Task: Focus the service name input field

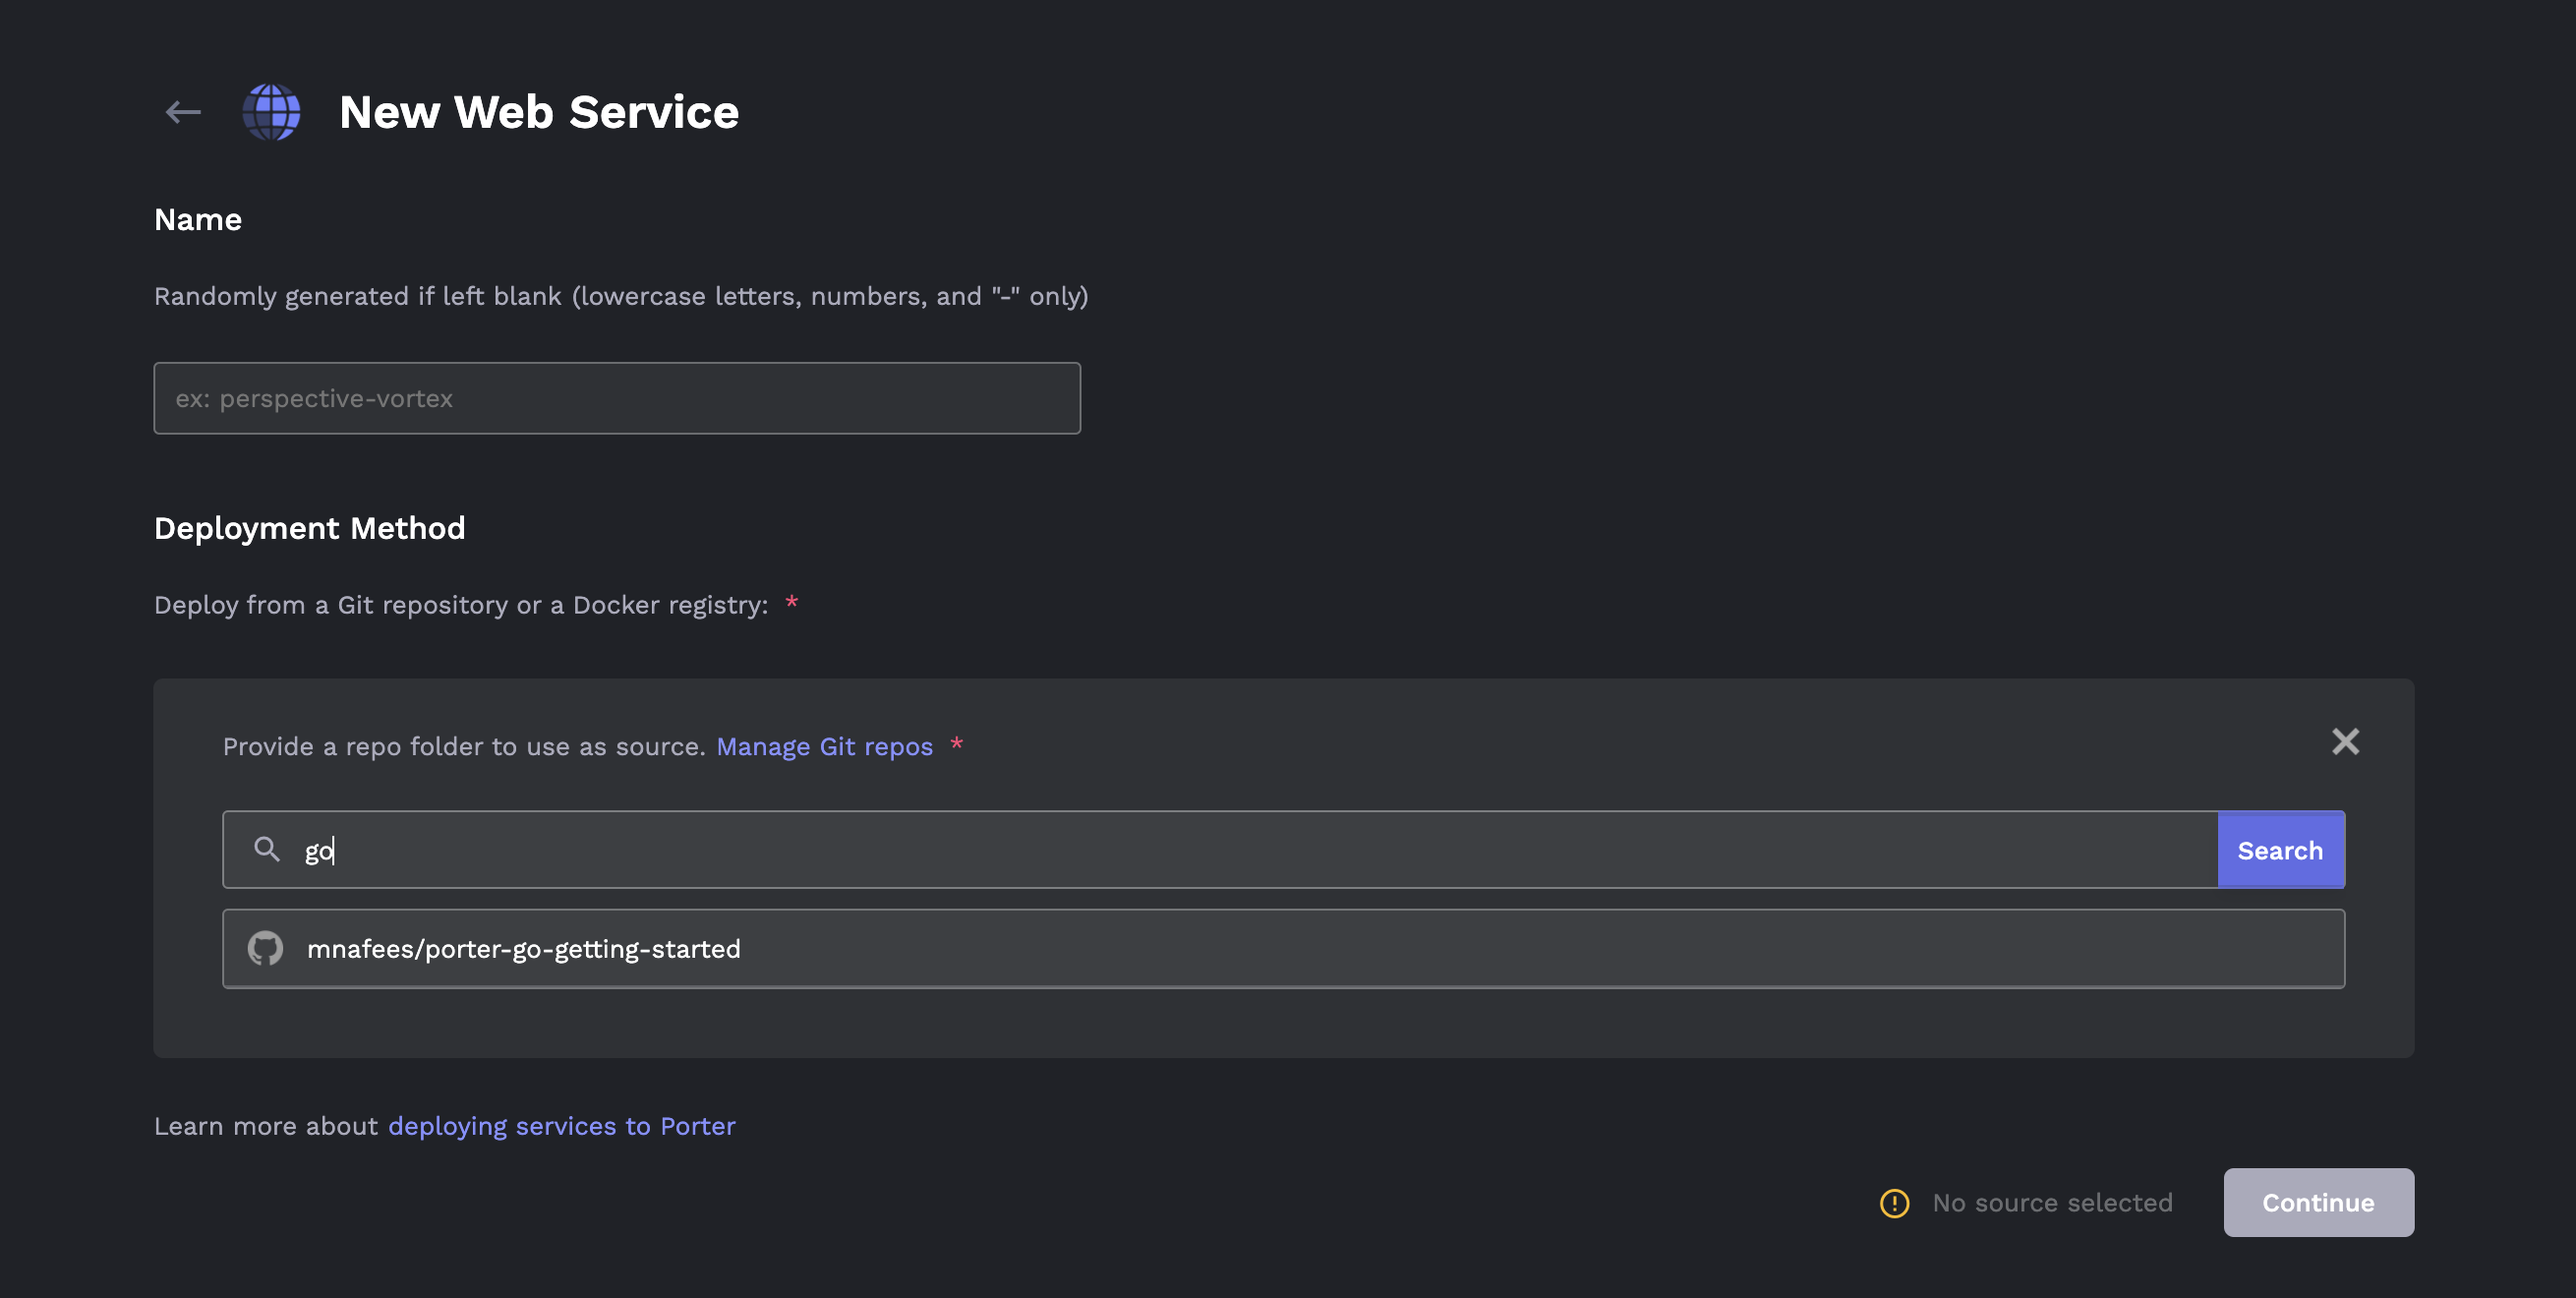Action: (617, 398)
